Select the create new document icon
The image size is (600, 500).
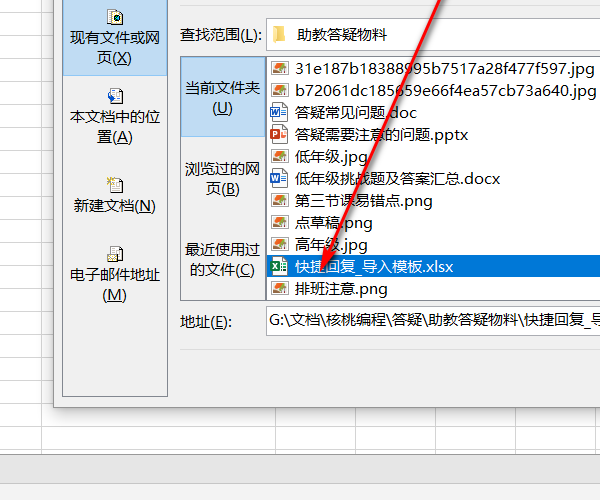[x=115, y=185]
